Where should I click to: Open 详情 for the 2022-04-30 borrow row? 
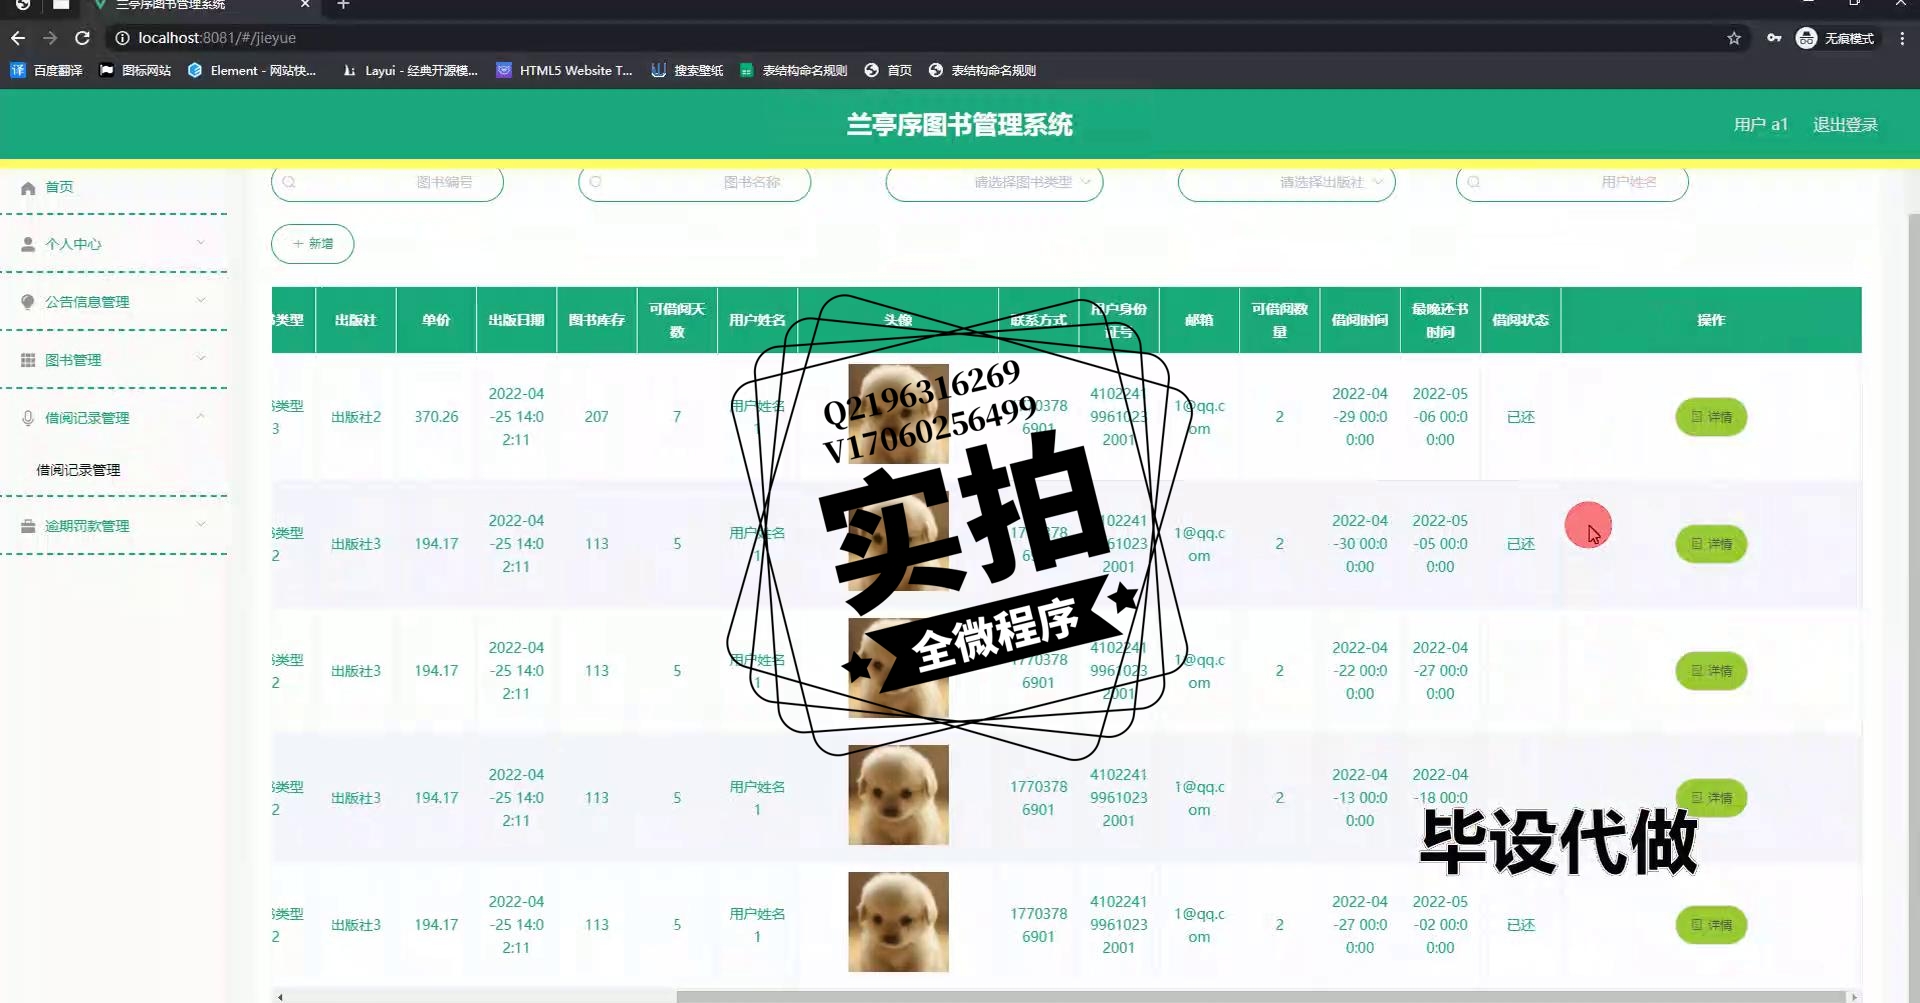point(1711,544)
